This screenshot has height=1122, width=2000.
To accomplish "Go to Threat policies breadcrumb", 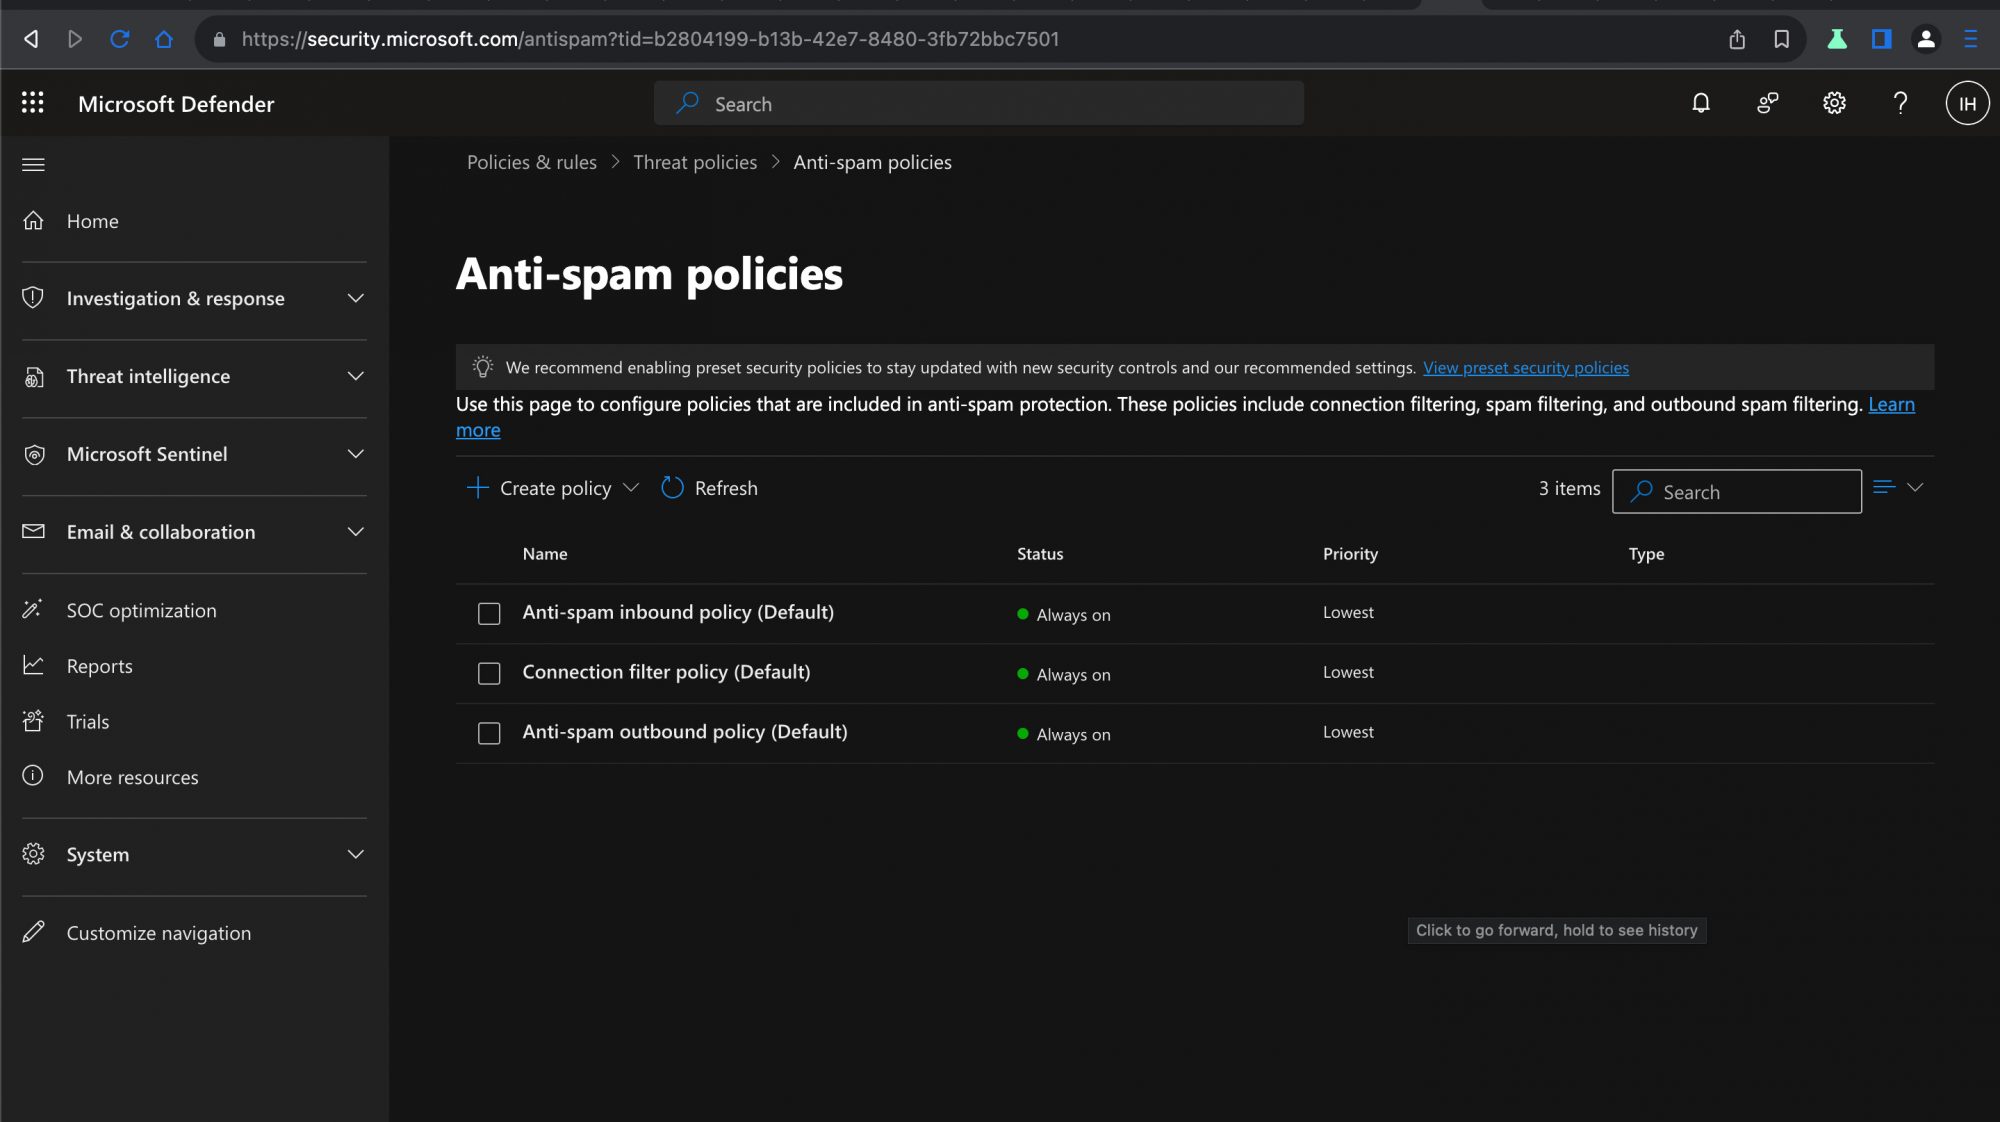I will pos(695,162).
